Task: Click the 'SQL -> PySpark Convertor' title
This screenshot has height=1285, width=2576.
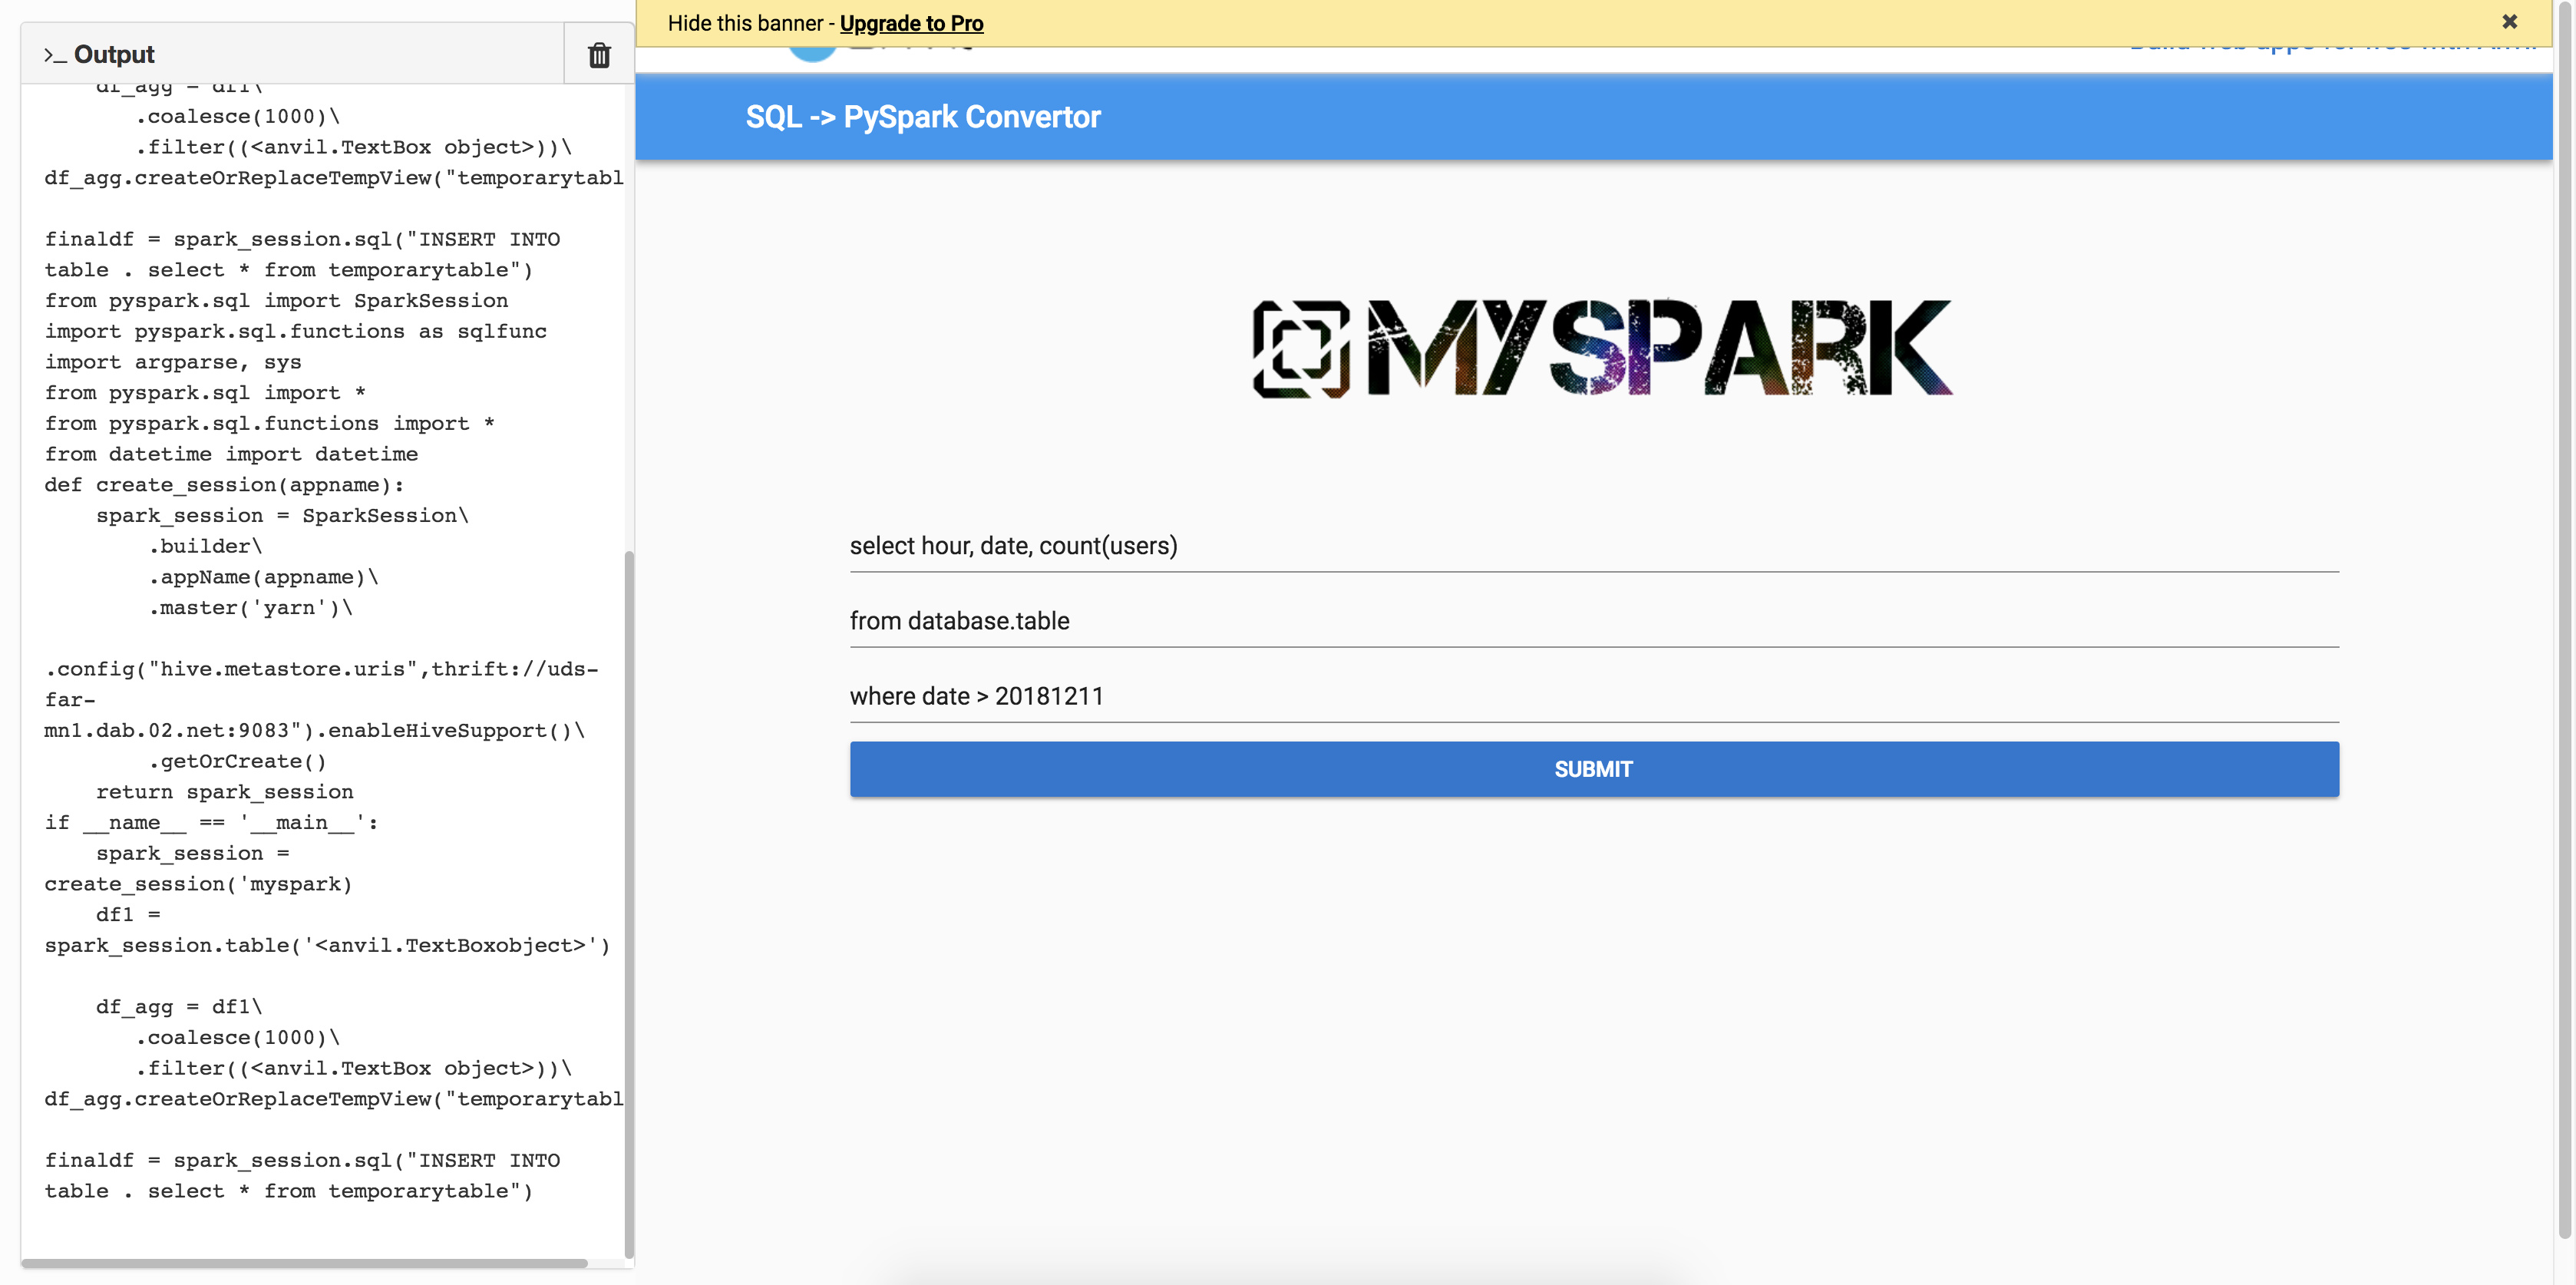Action: (923, 117)
